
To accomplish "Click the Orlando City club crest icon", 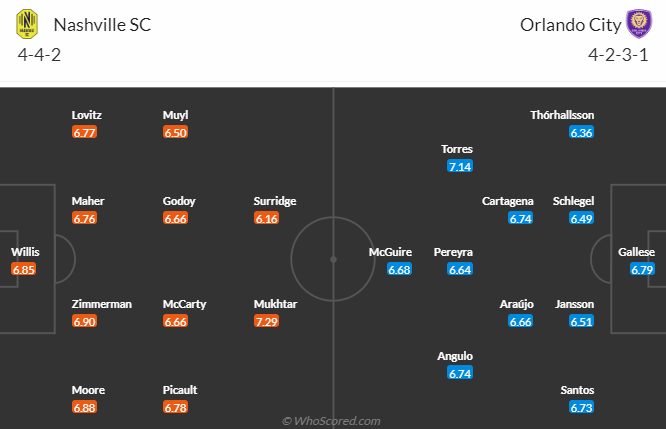I will click(x=637, y=24).
